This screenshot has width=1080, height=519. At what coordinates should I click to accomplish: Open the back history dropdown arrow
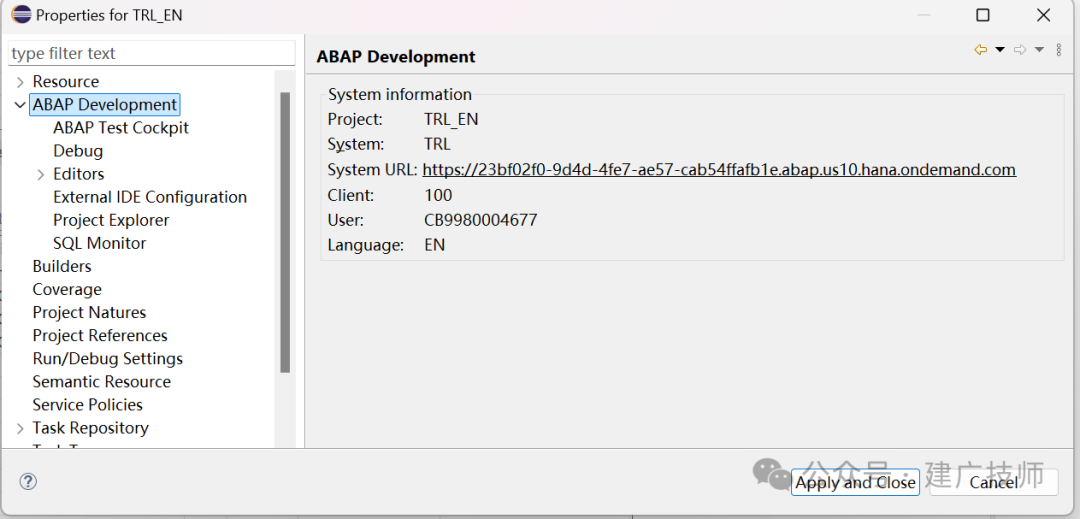[x=1000, y=50]
